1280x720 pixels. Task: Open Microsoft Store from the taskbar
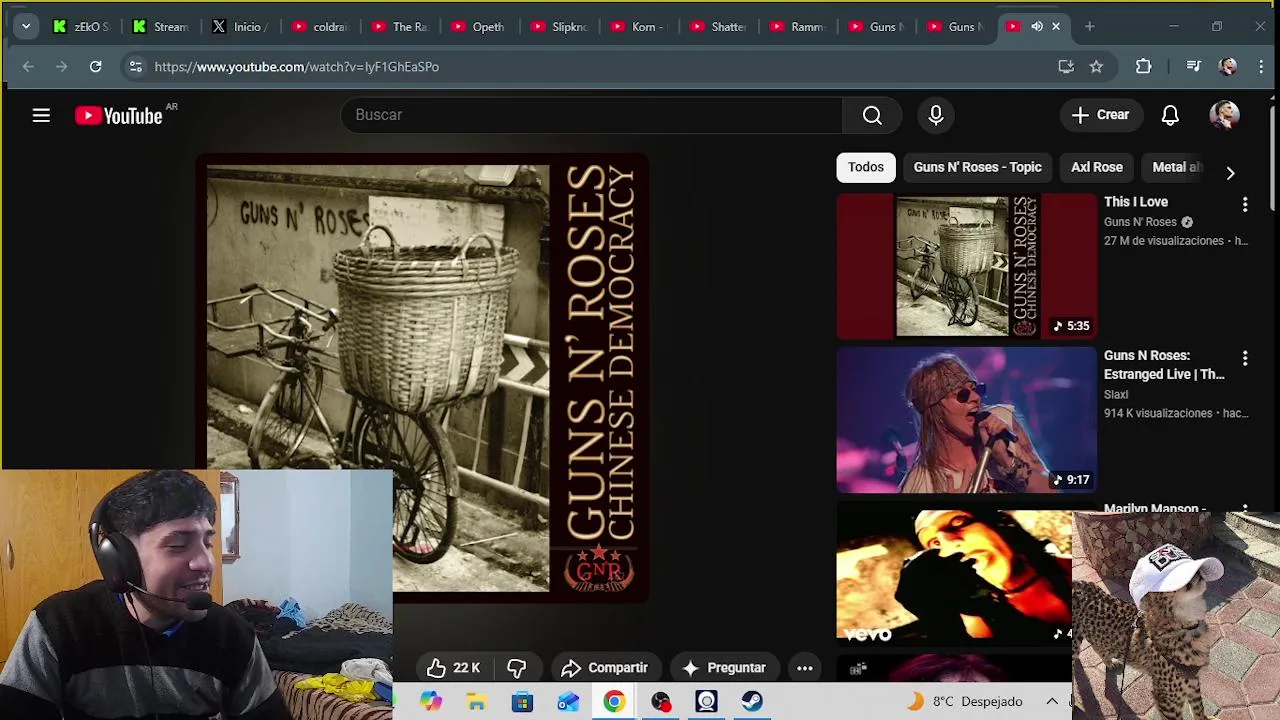pos(522,702)
